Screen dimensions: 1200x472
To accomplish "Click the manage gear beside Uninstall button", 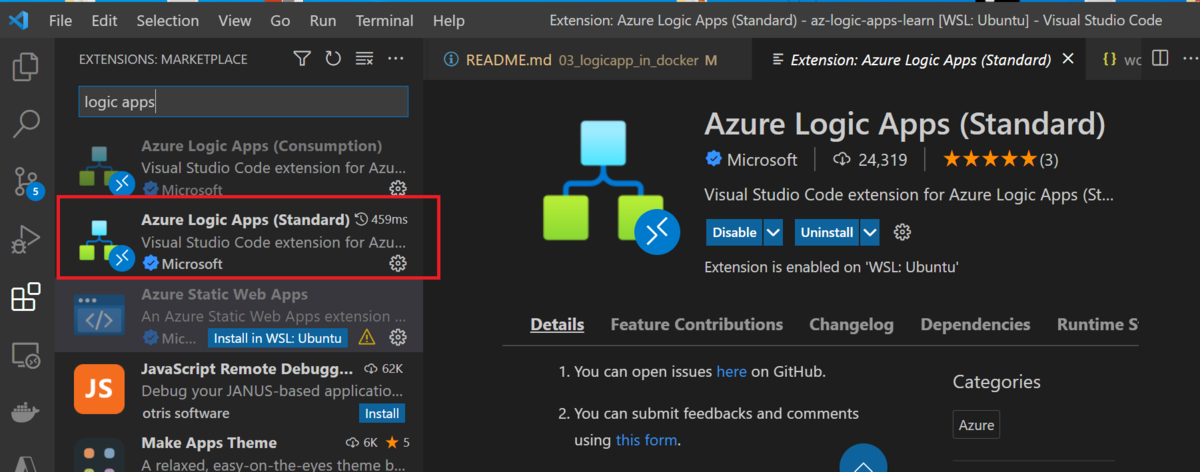I will [902, 232].
